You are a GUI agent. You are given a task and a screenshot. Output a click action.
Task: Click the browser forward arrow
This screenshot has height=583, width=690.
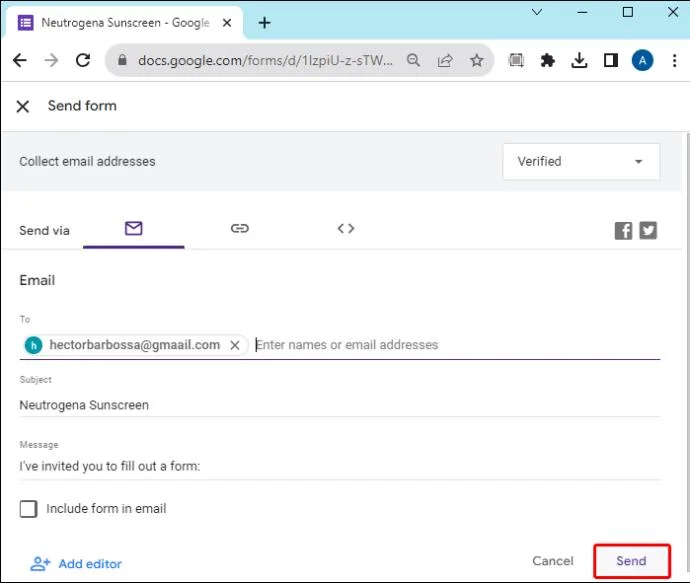[x=51, y=60]
